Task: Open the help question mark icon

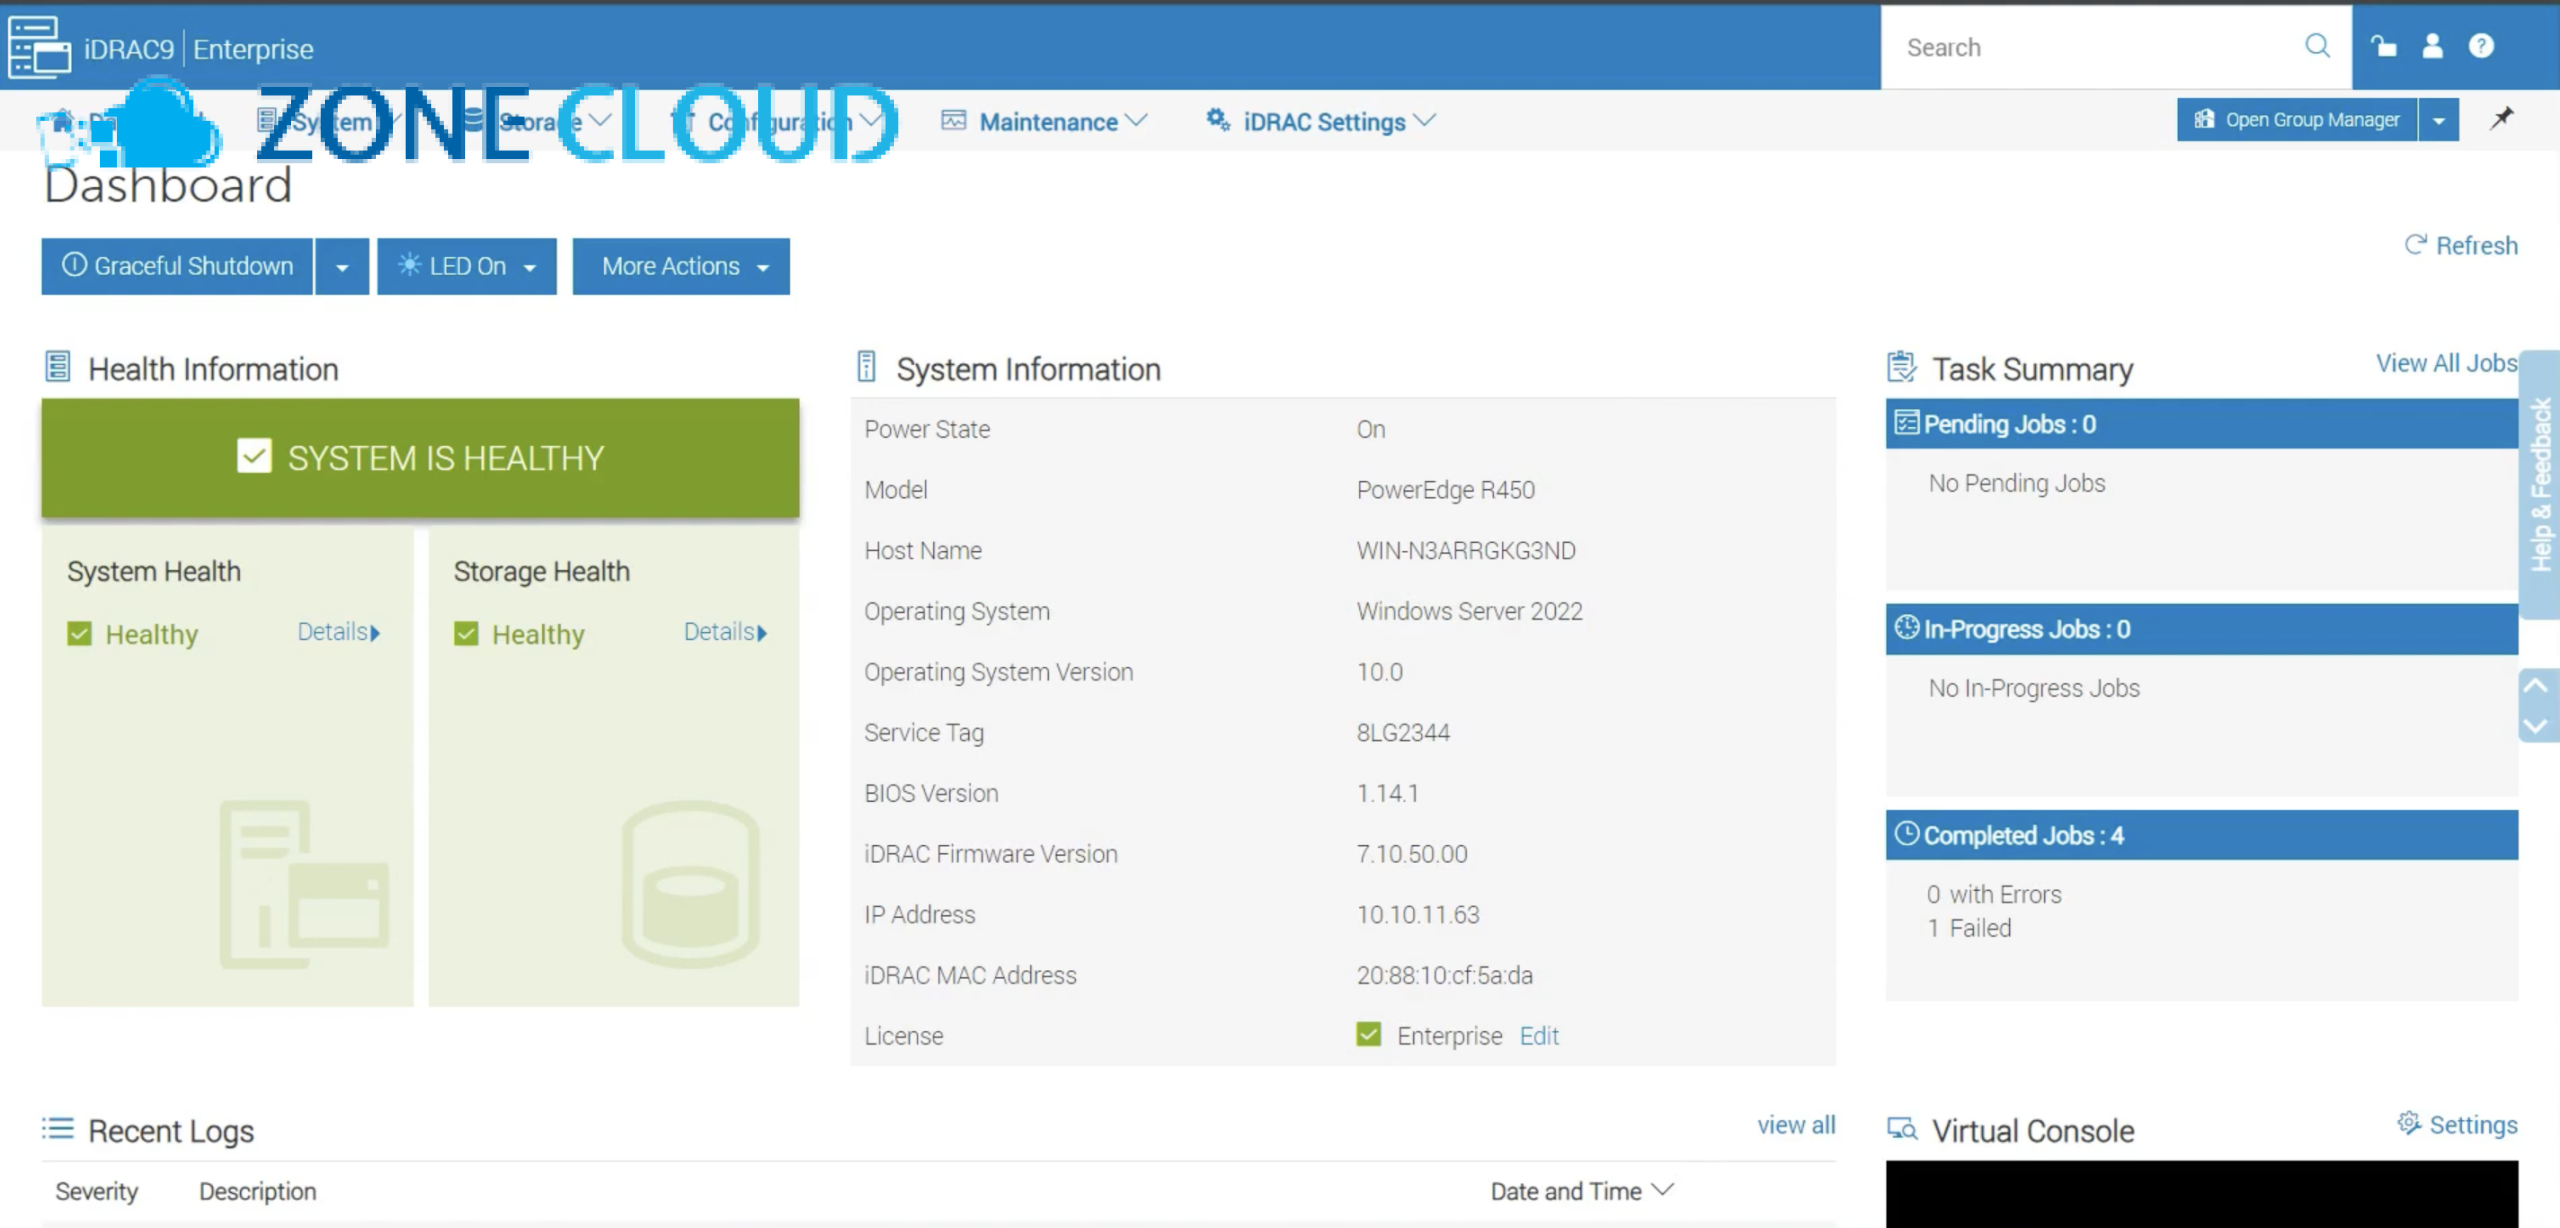Action: point(2481,46)
